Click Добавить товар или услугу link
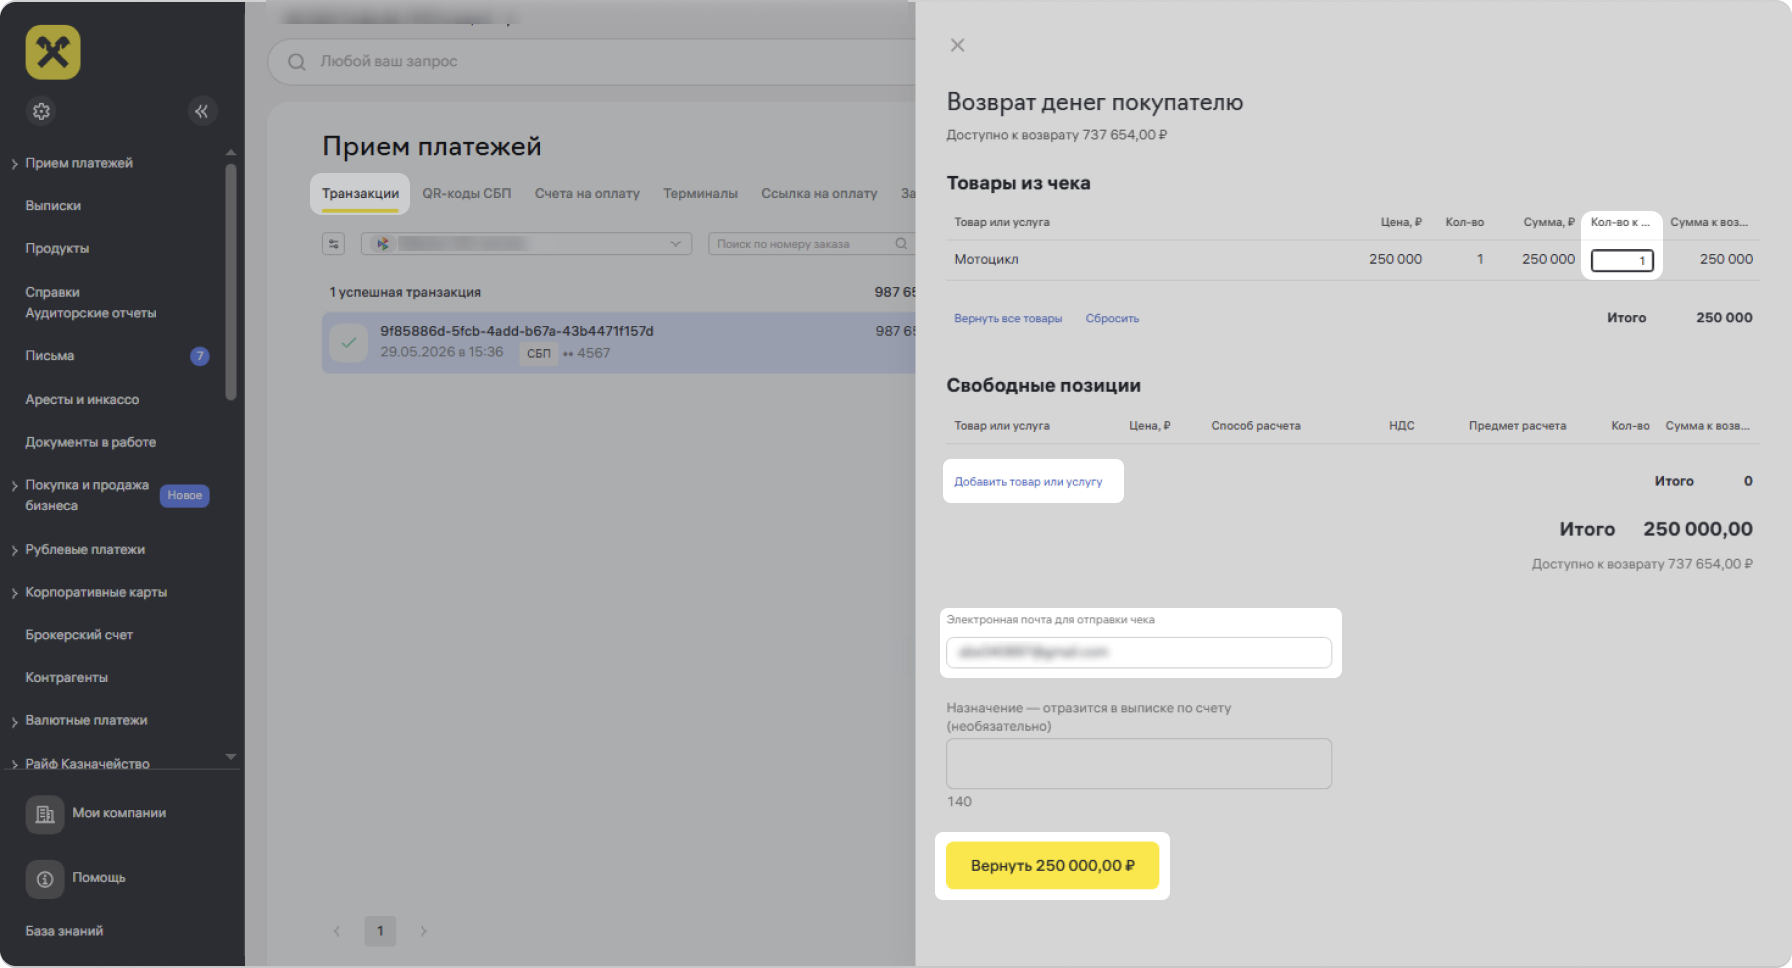This screenshot has height=968, width=1792. pos(1028,482)
